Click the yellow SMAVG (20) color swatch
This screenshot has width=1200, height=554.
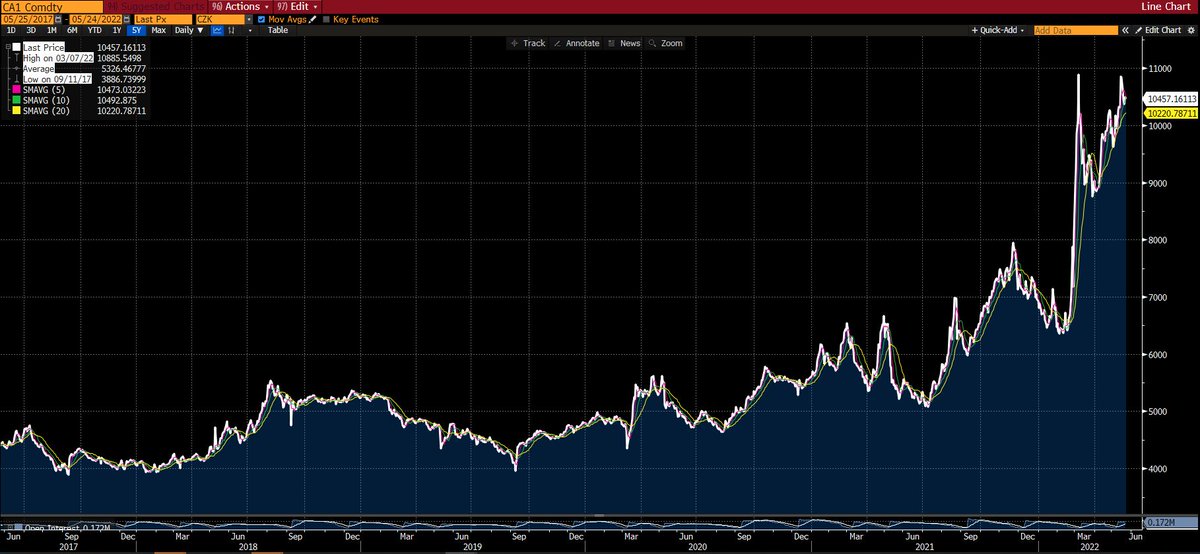pyautogui.click(x=16, y=110)
